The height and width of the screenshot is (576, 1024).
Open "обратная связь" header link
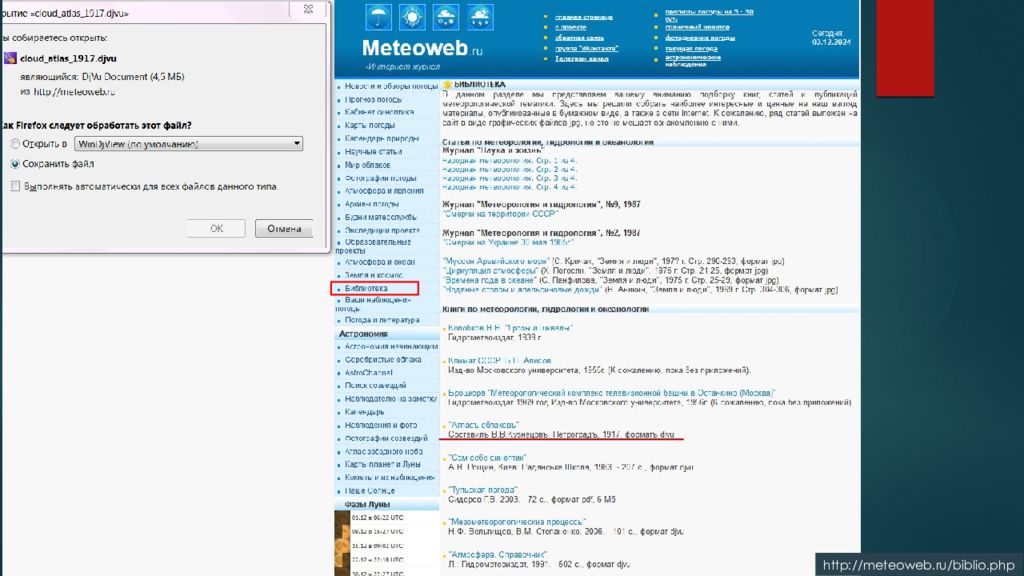click(x=579, y=38)
